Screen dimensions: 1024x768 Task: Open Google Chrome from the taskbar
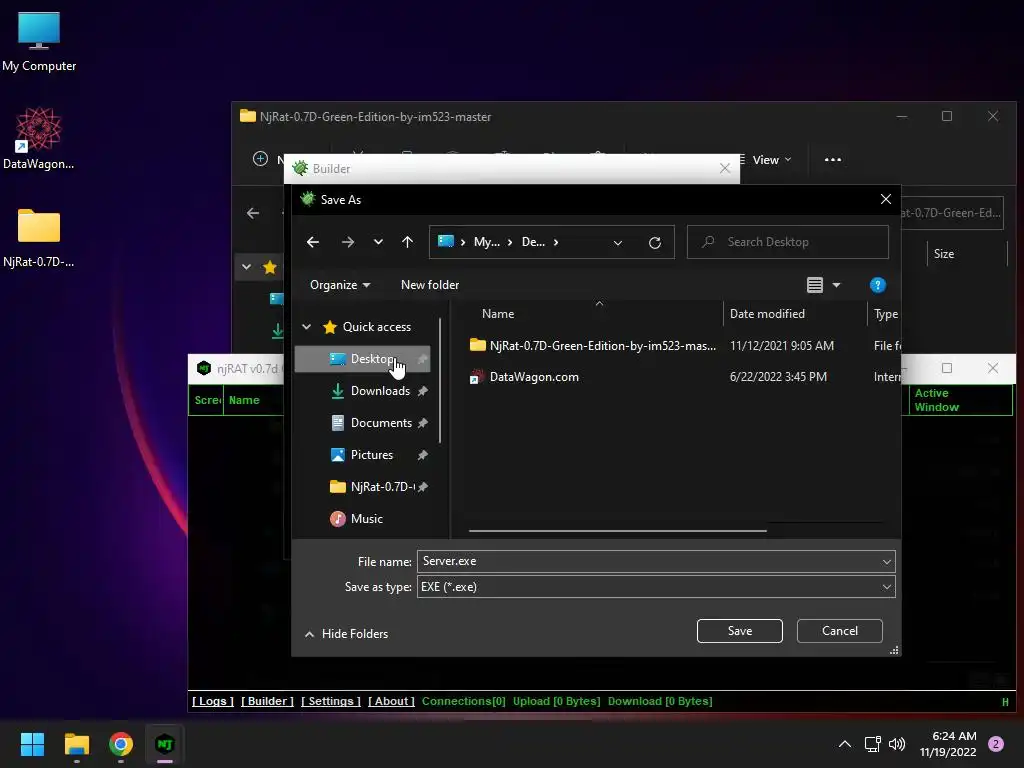[121, 744]
